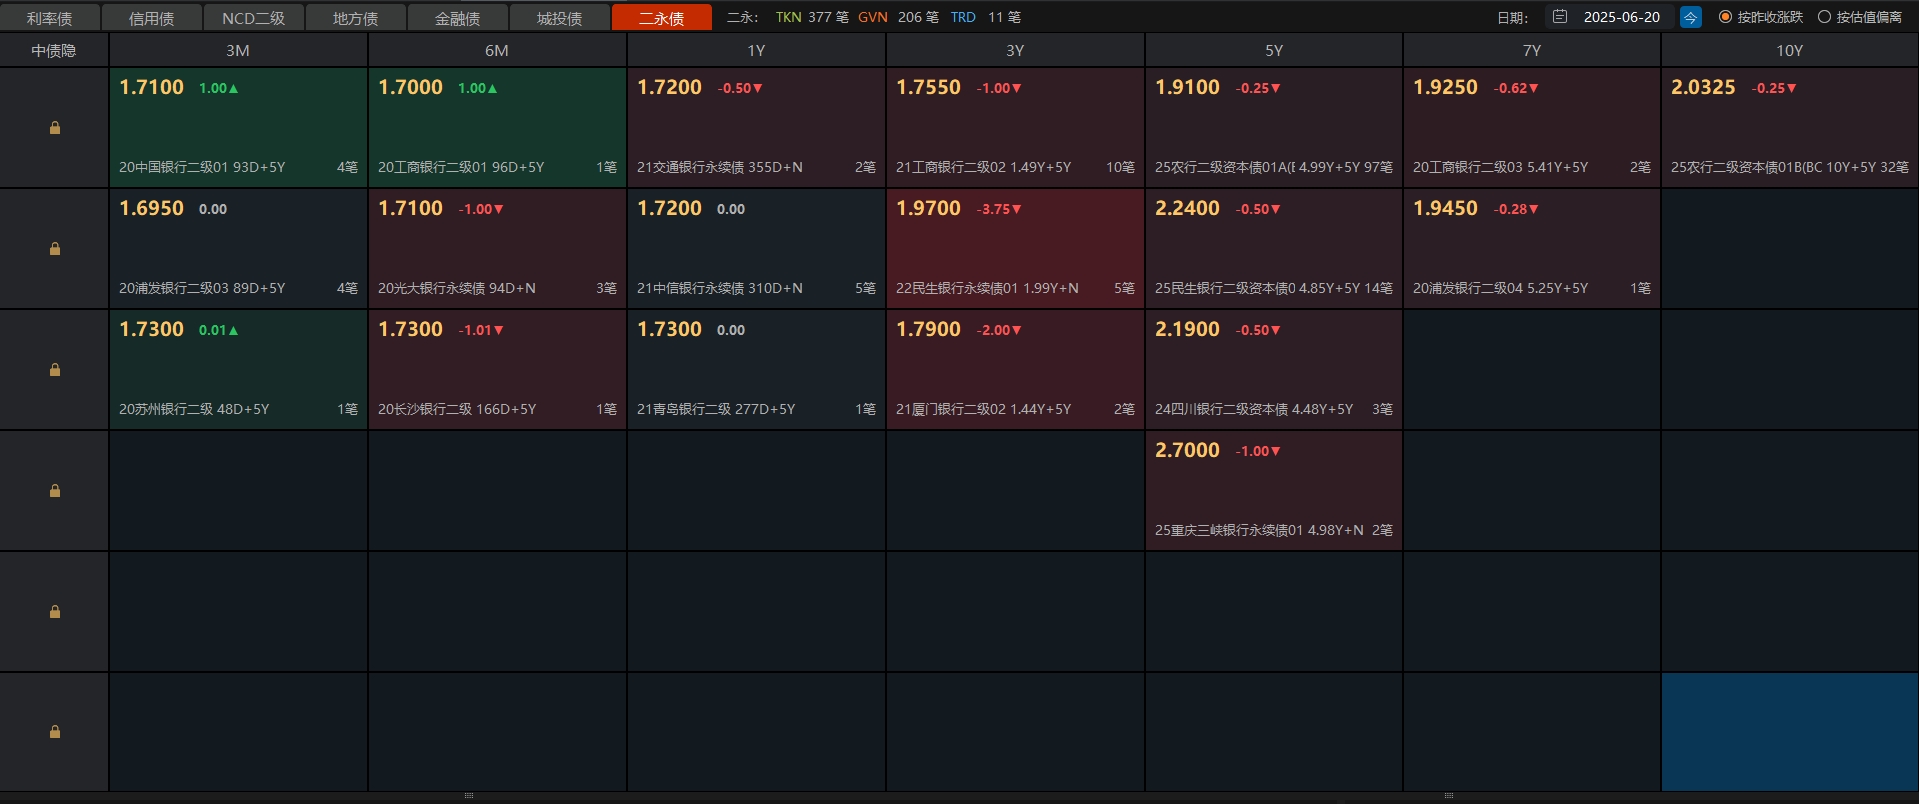Click the 中债隐 column header
Screen dimensions: 1919x804
pos(54,50)
